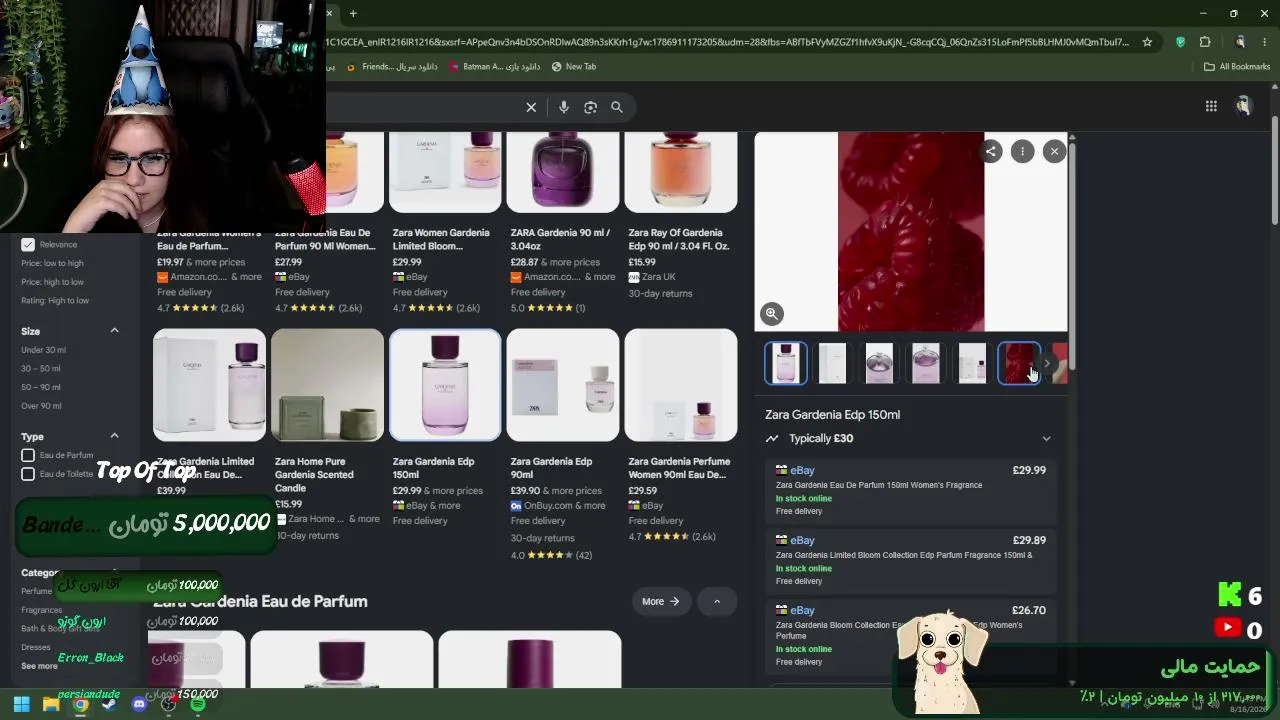
Task: Open the Friends... bookmark
Action: 392,67
